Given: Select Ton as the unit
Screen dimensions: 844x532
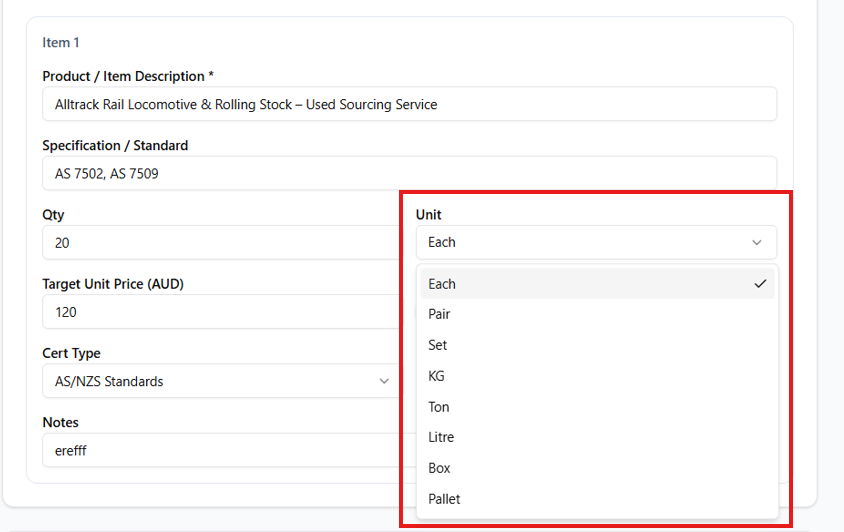Looking at the screenshot, I should tap(597, 407).
